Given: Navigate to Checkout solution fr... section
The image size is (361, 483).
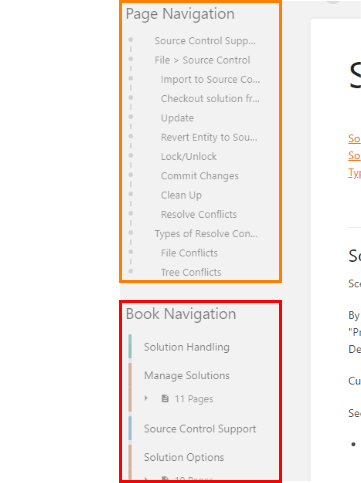Looking at the screenshot, I should click(210, 99).
